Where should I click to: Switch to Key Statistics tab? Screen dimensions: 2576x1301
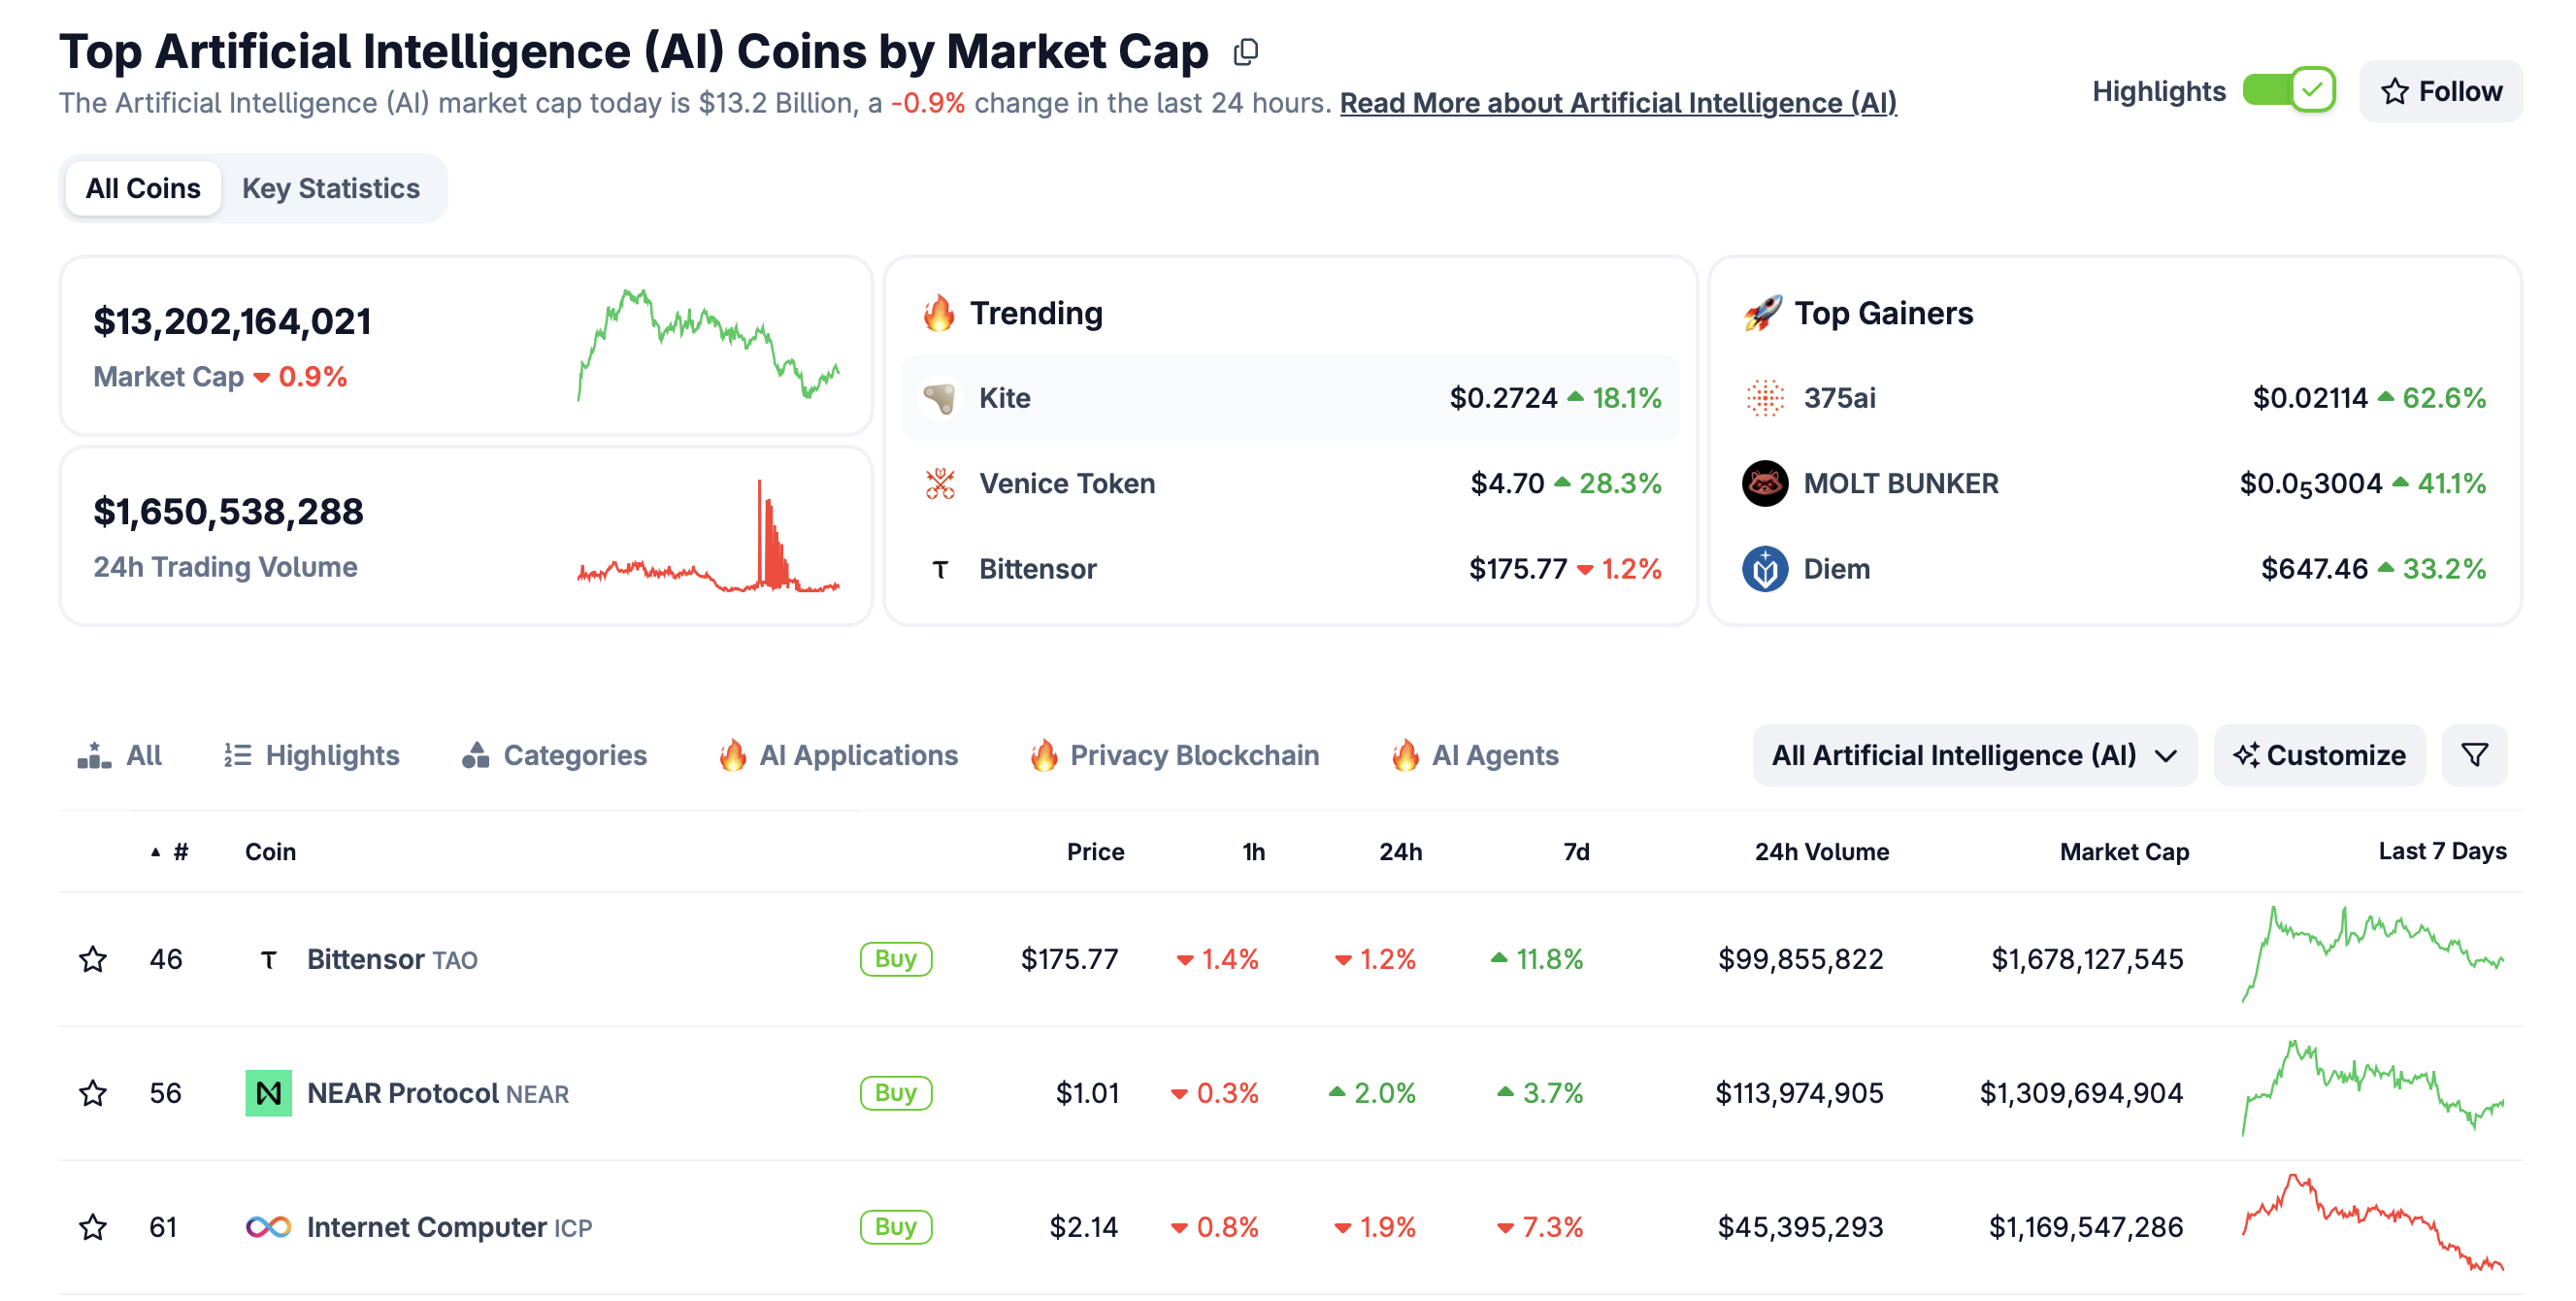pos(330,188)
